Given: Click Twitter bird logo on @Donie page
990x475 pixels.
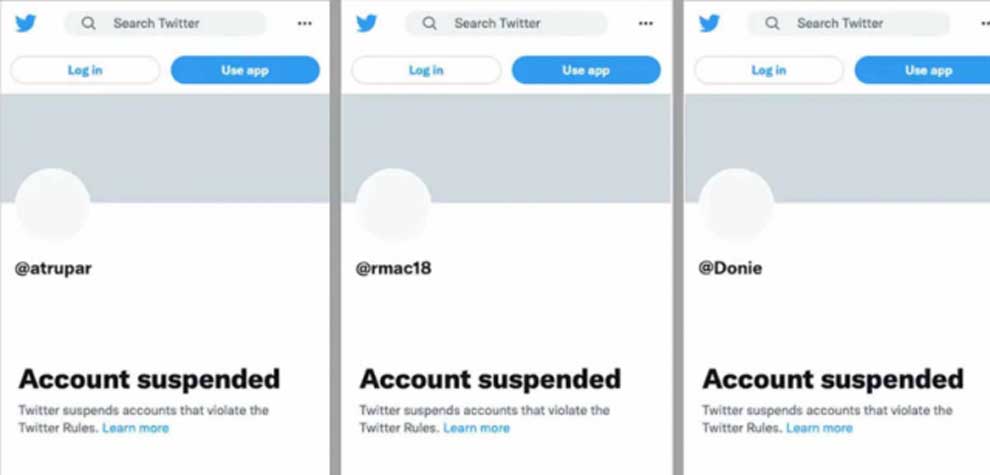Looking at the screenshot, I should 709,23.
